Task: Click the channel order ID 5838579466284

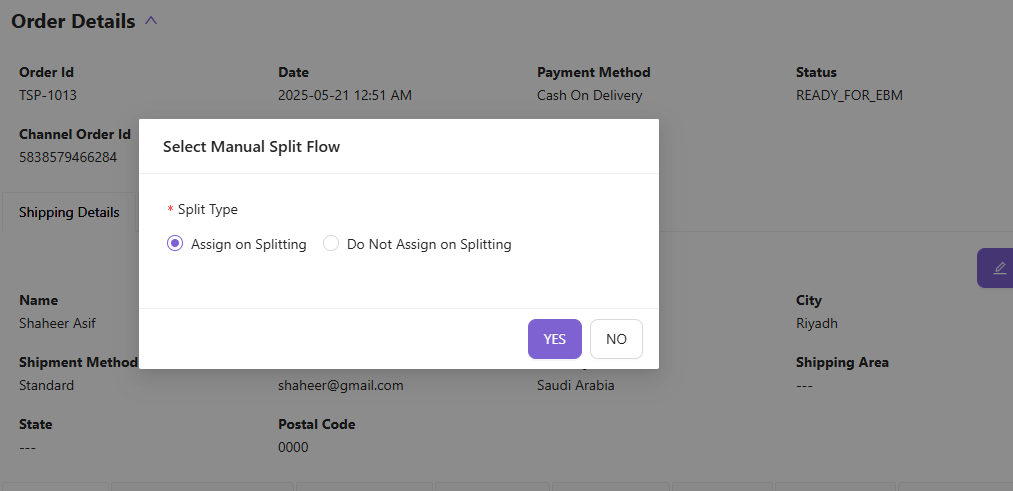Action: tap(68, 158)
